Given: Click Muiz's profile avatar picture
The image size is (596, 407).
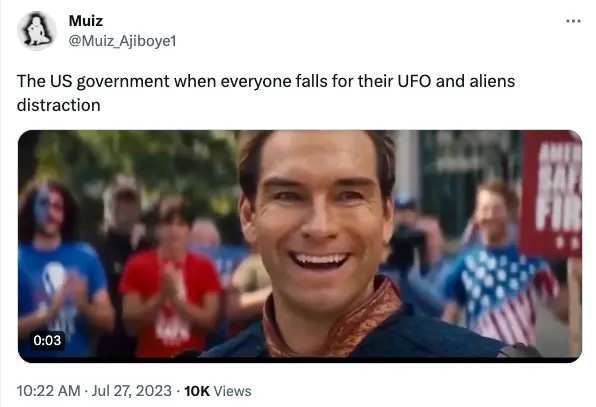Looking at the screenshot, I should coord(37,30).
